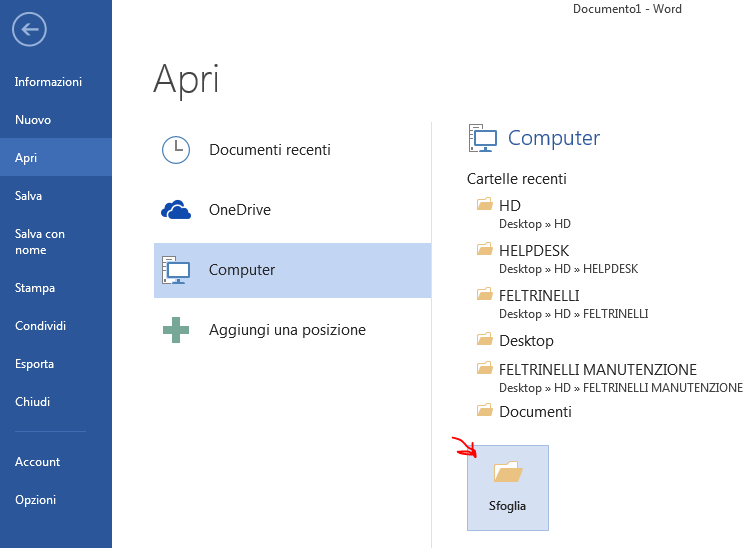
Task: Click the green plus Aggiungi una posizione icon
Action: [176, 330]
